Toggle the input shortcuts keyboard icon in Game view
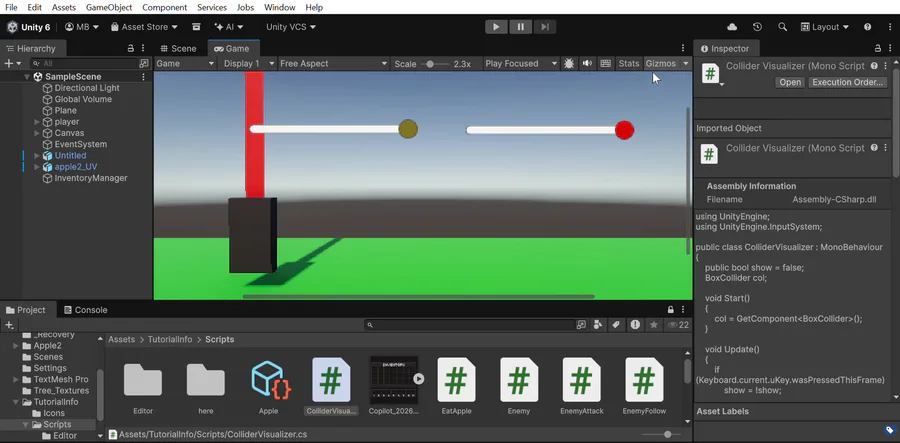 (x=605, y=64)
